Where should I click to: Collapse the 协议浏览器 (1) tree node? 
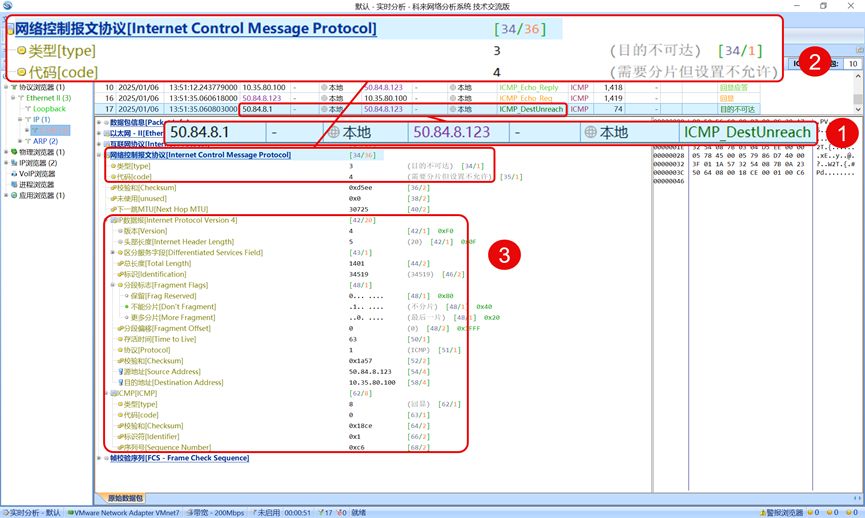[x=6, y=87]
